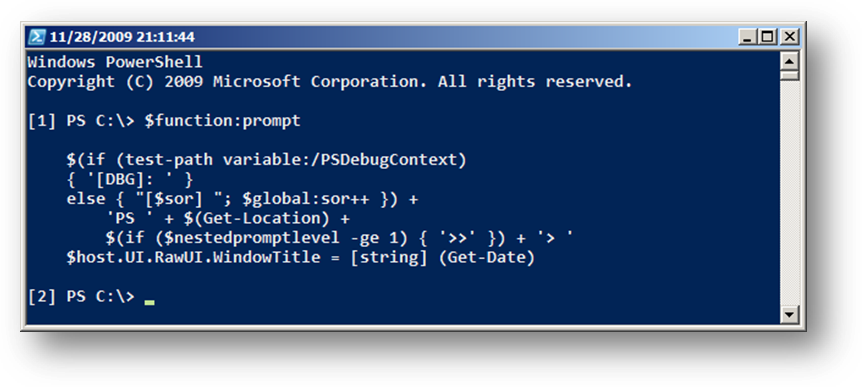Image resolution: width=862 pixels, height=387 pixels.
Task: Click the title bar date text 11/28/2009 21:11:44
Action: [122, 37]
